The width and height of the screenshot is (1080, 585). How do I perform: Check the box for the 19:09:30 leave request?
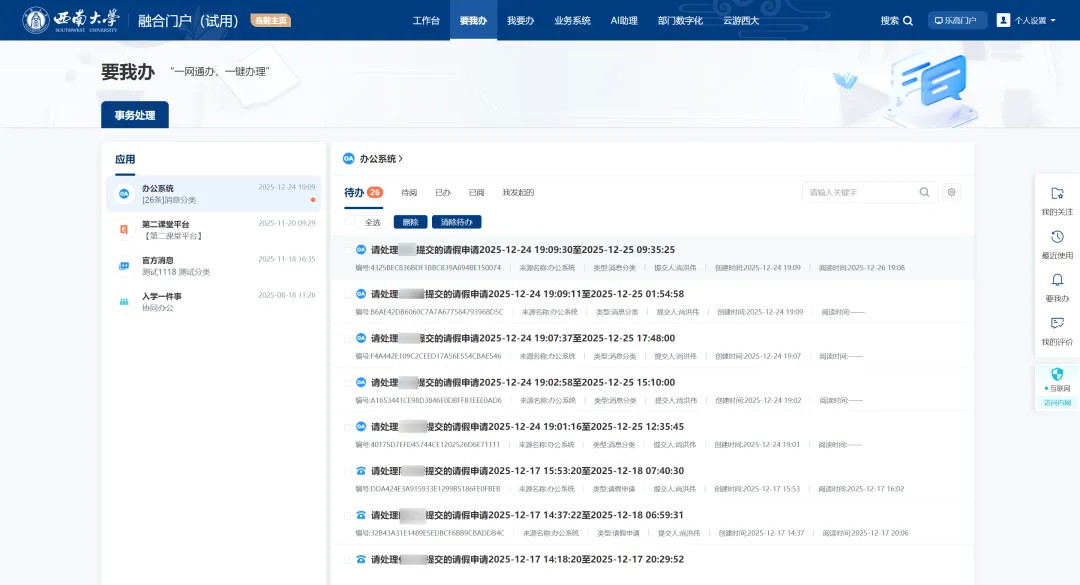tap(349, 250)
